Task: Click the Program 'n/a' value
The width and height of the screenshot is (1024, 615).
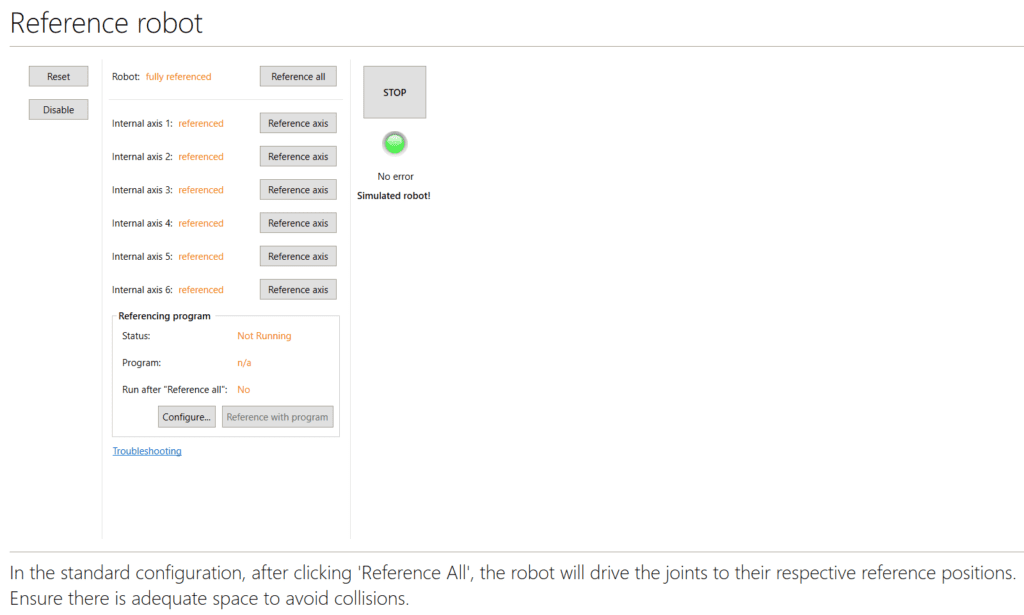Action: pos(244,363)
